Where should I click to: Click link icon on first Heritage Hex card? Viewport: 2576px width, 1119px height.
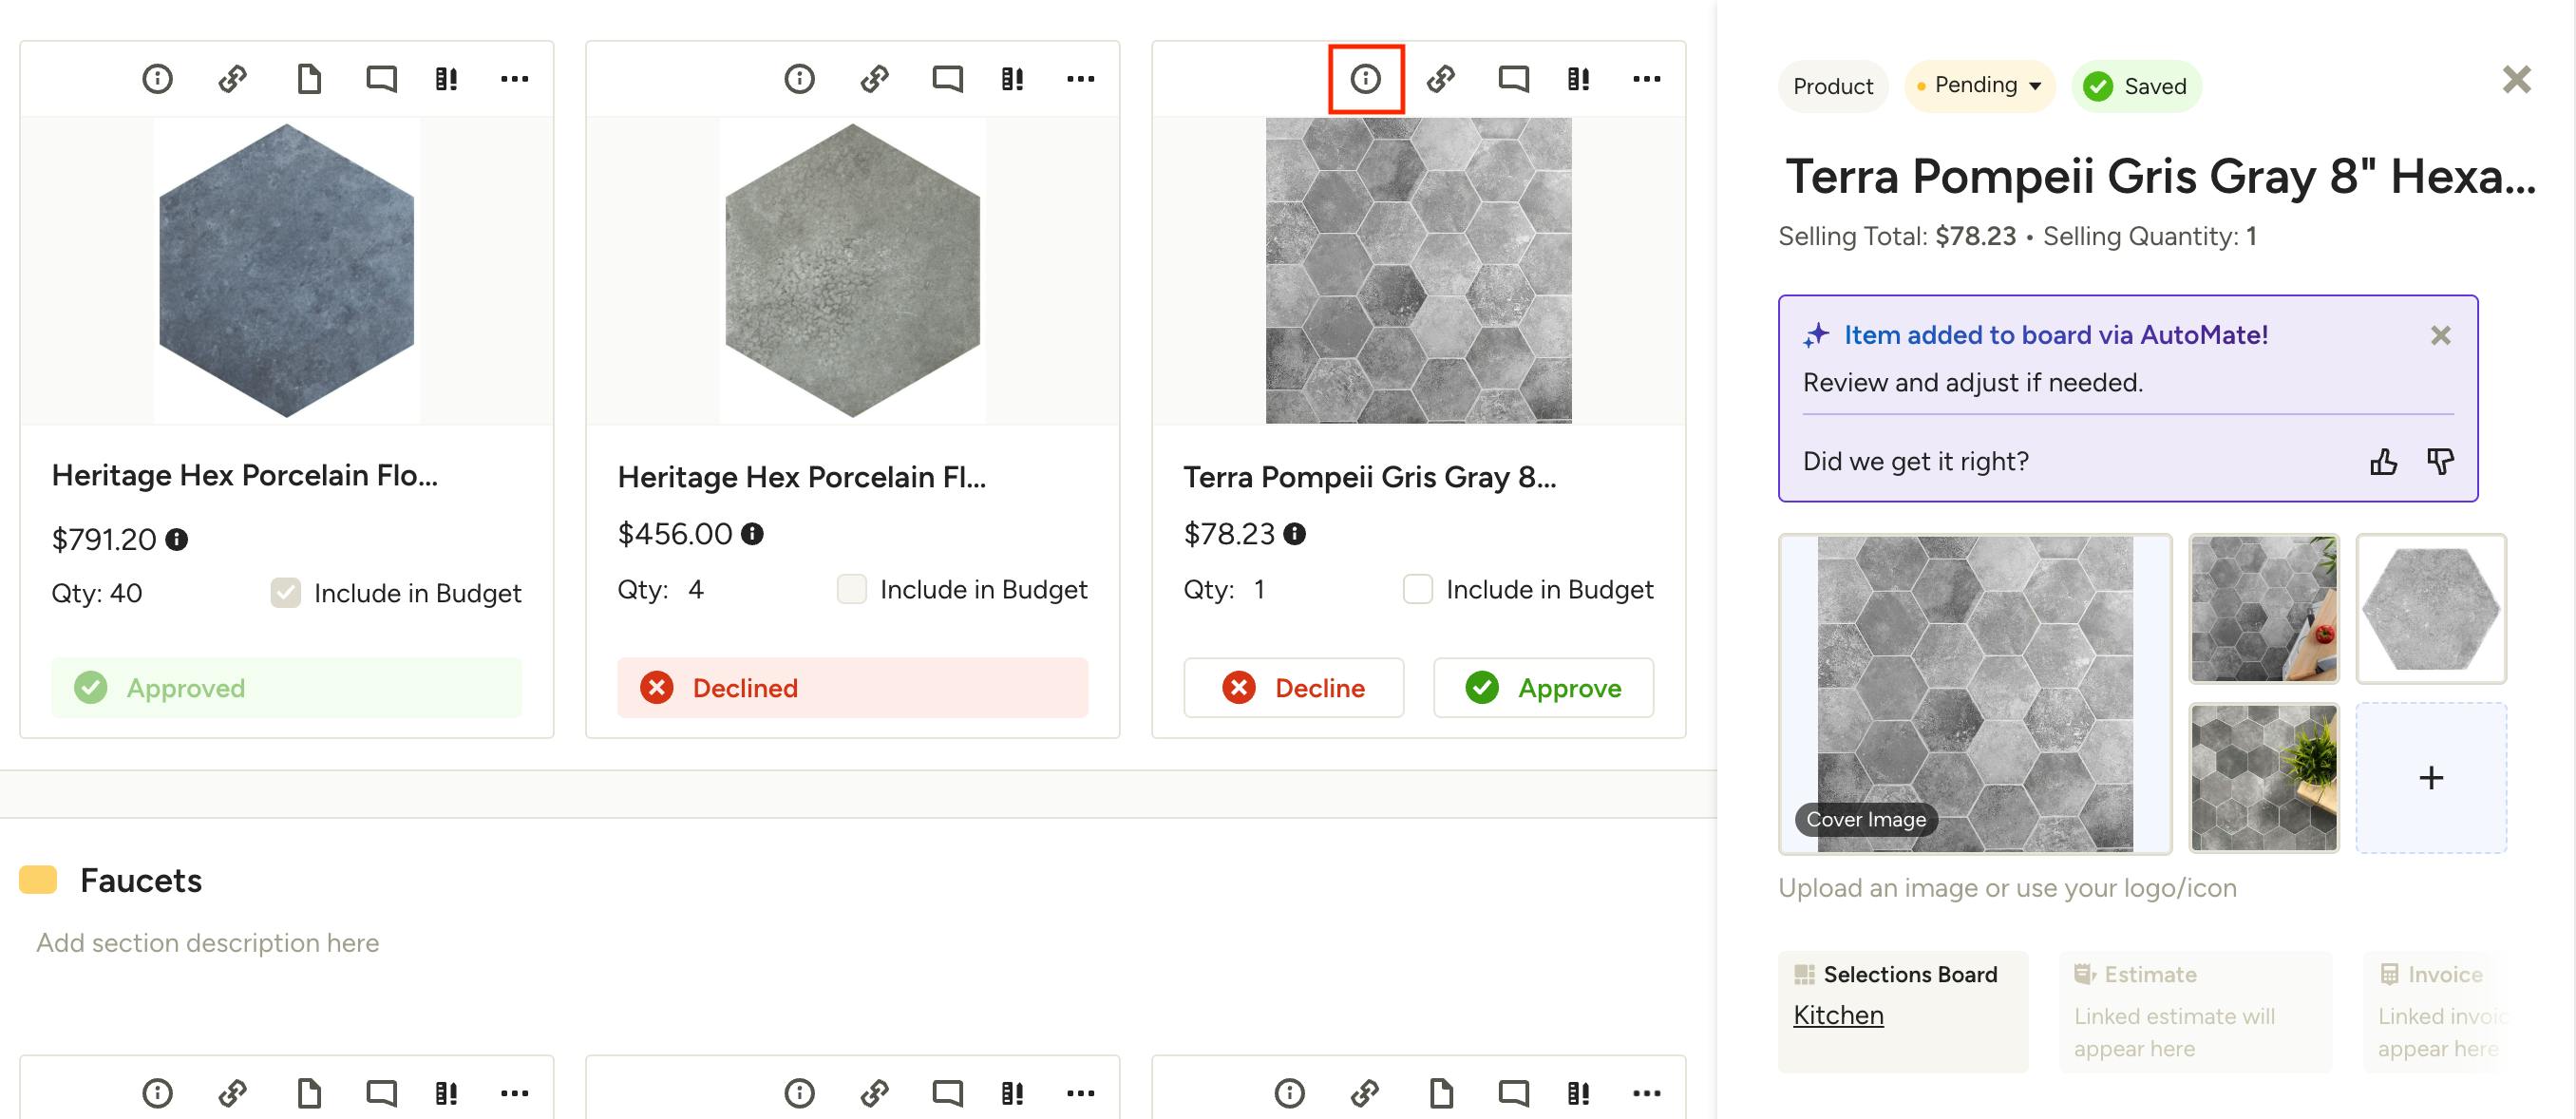[x=233, y=78]
